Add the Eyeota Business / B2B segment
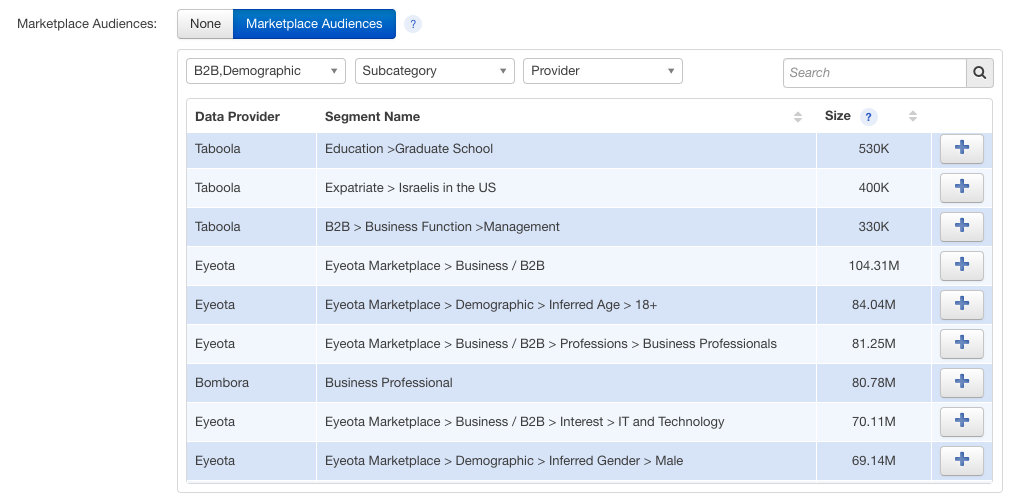 click(961, 266)
